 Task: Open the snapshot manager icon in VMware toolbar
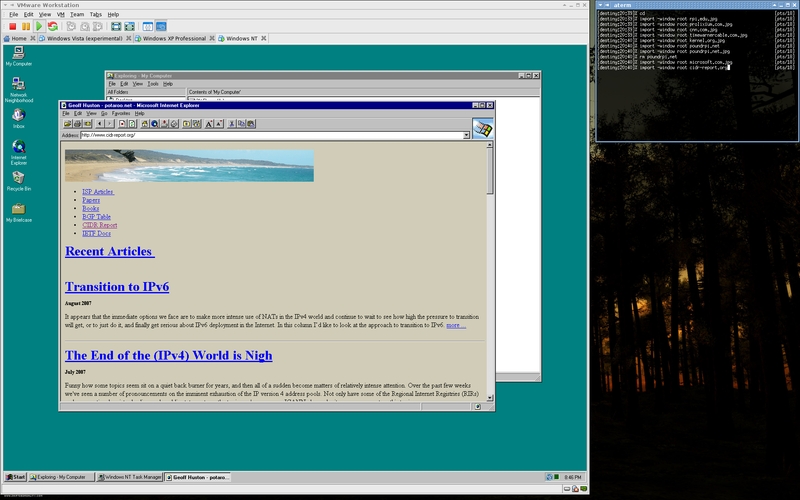pos(97,27)
